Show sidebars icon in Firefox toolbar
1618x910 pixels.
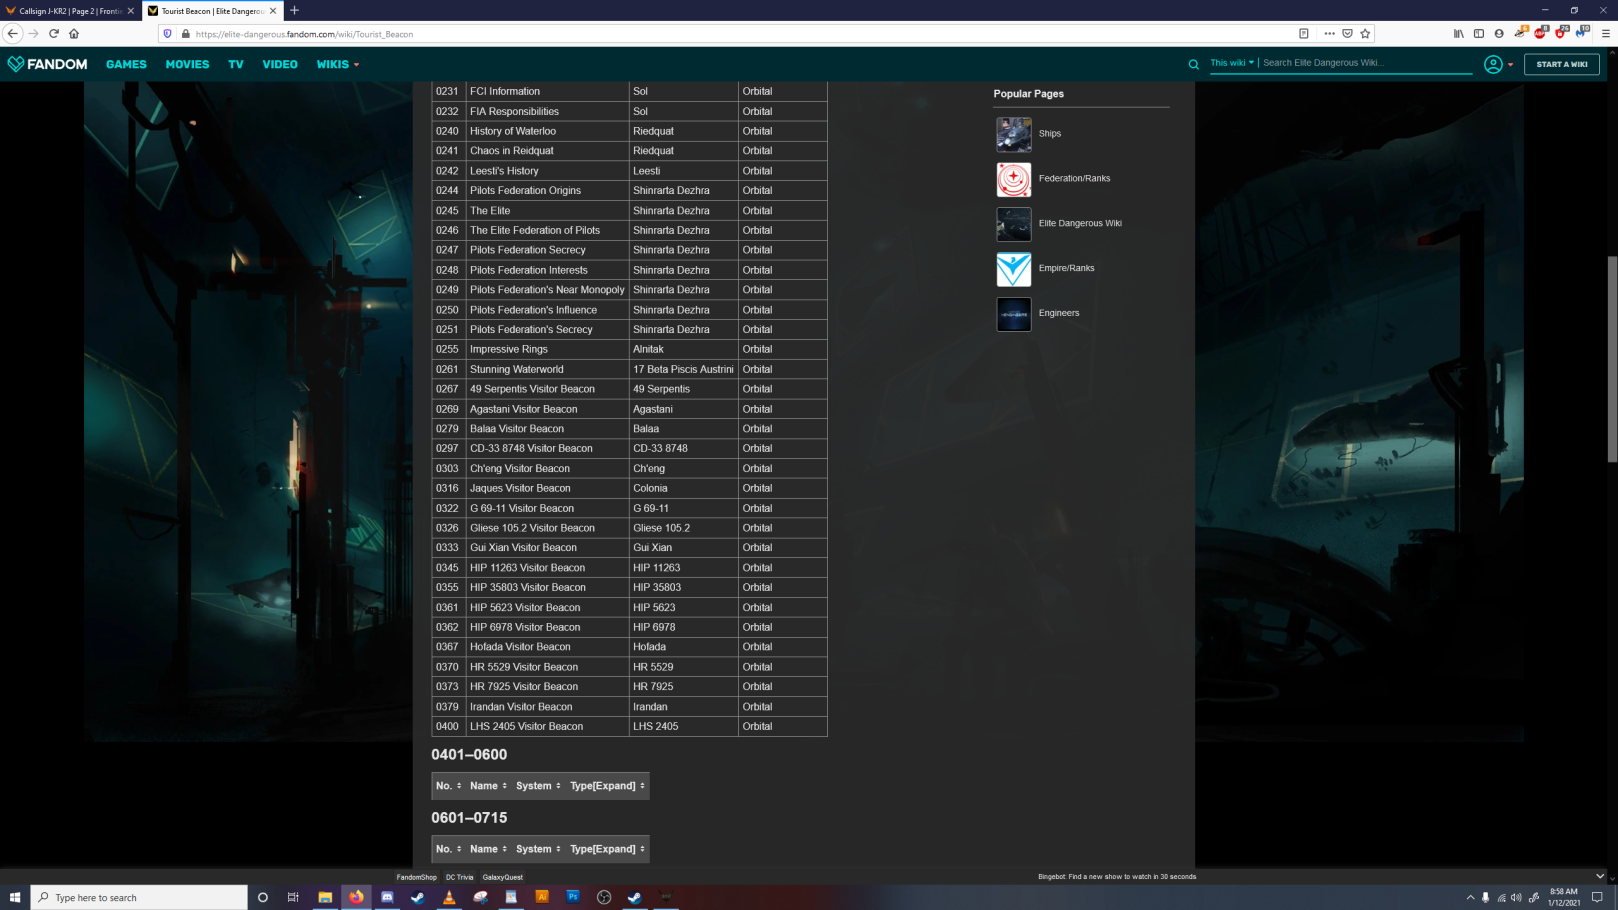[x=1479, y=33]
